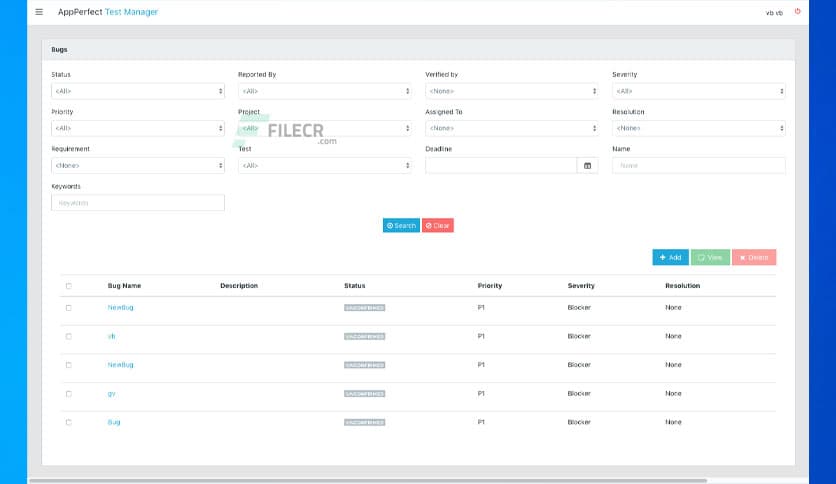Open the 'vb' bug link
The height and width of the screenshot is (484, 836).
(x=111, y=336)
